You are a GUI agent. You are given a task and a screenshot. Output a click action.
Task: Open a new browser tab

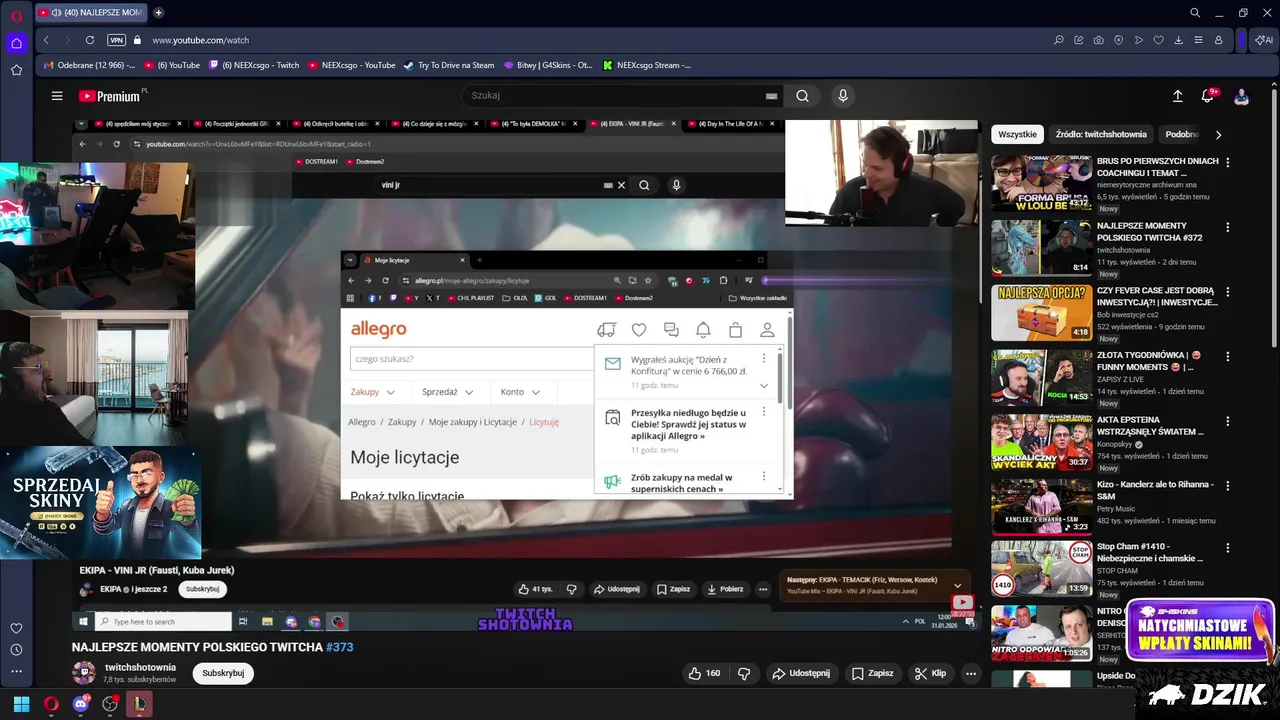[158, 13]
